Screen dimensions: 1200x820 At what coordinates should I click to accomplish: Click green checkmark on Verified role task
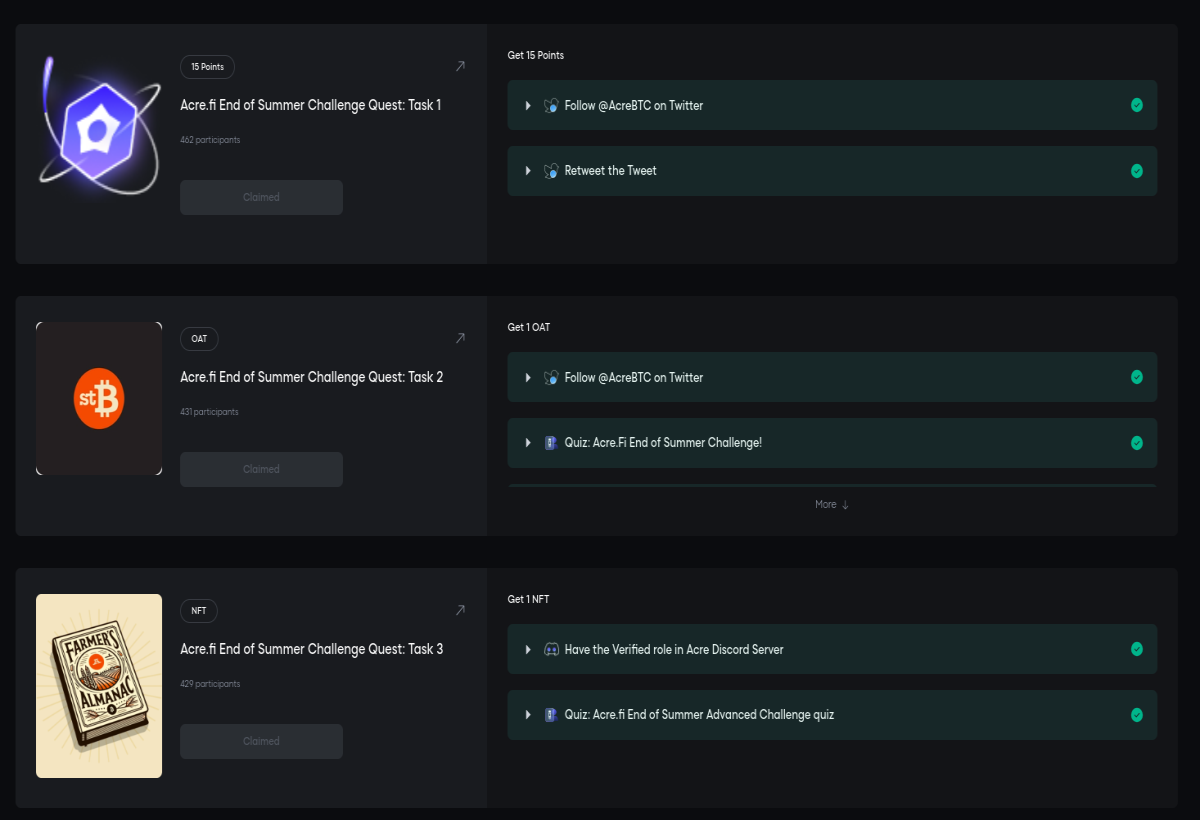point(1137,649)
